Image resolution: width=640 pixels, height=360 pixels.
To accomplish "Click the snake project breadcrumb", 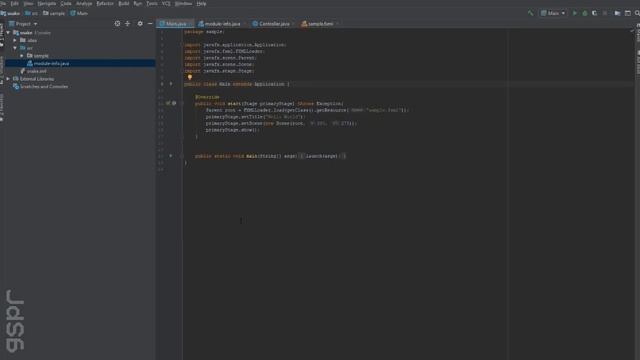I will point(11,13).
